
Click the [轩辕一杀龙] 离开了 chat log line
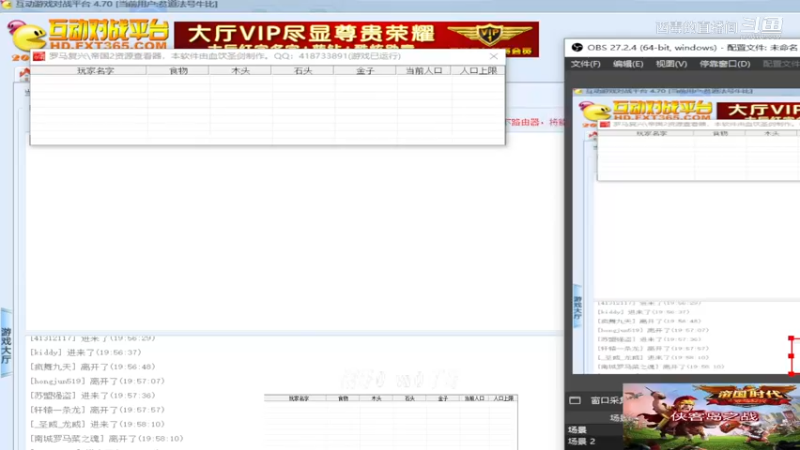97,410
